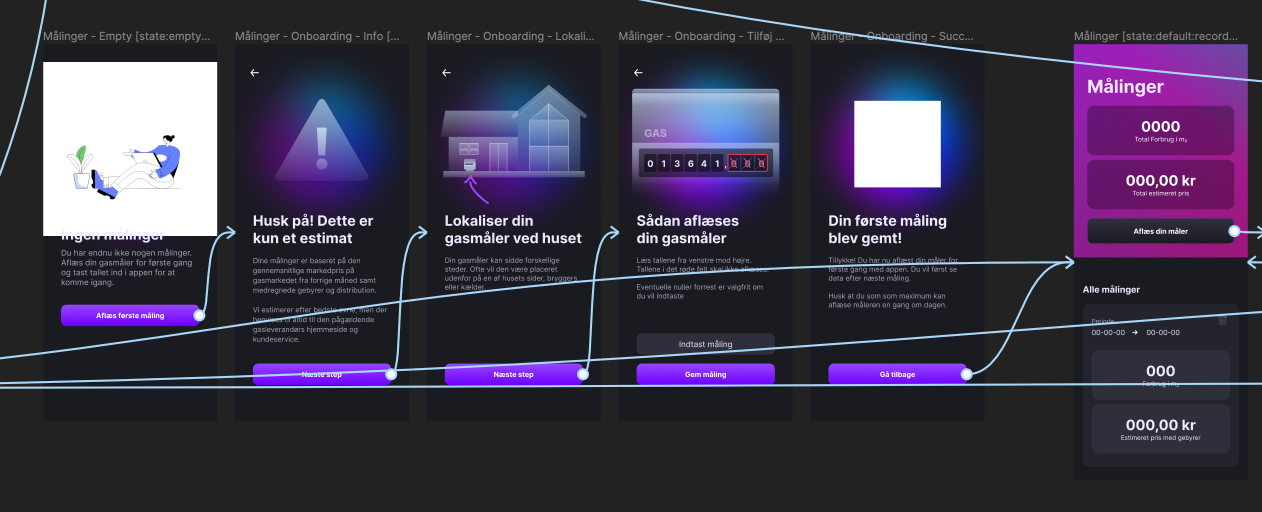Viewport: 1262px width, 512px height.
Task: Click the Gem måling button
Action: 706,374
